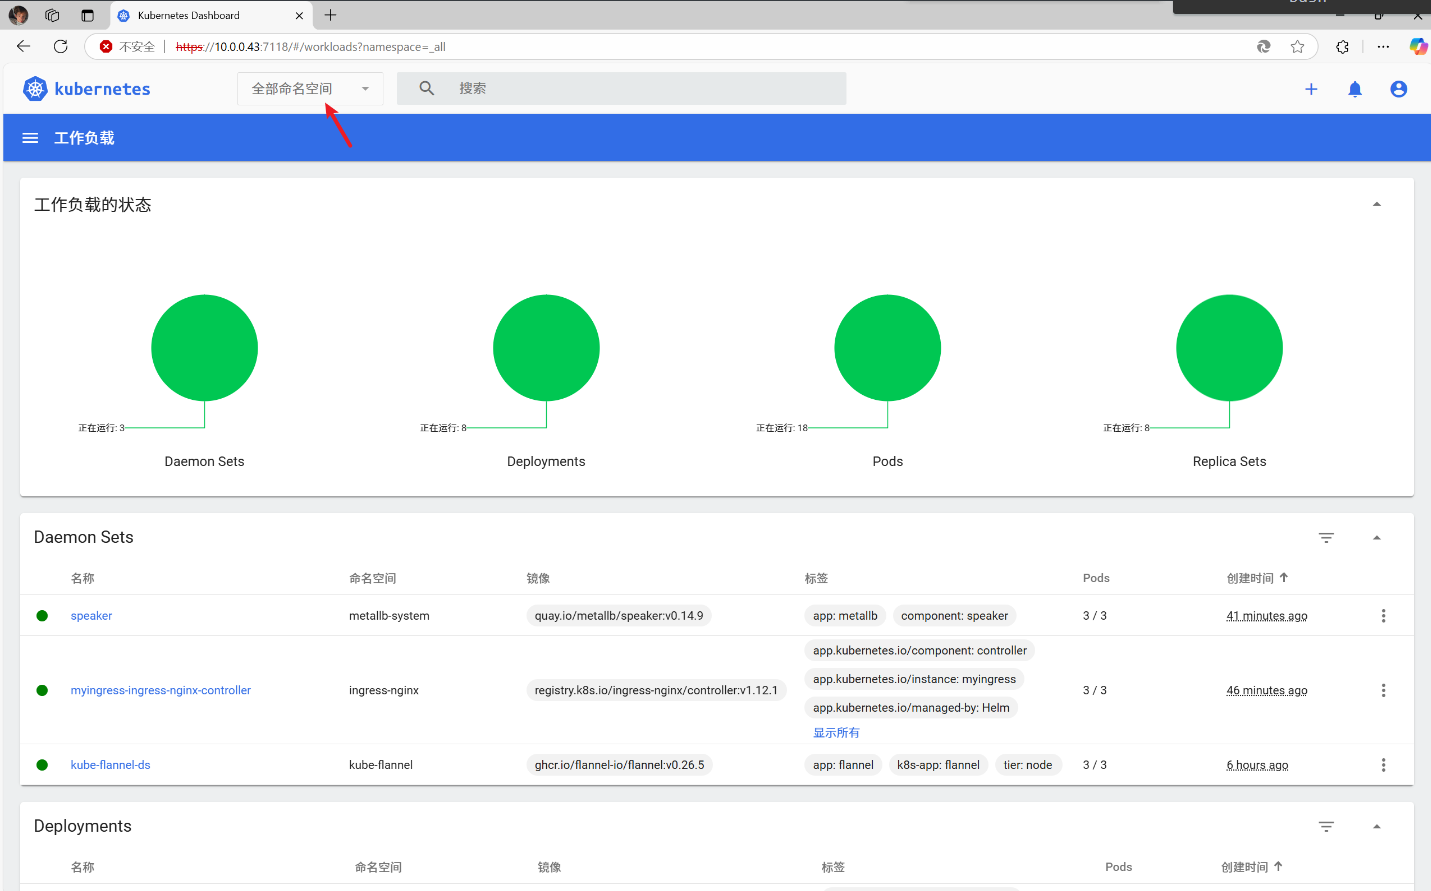Viewport: 1431px width, 891px height.
Task: Open the Copilot icon
Action: [1418, 47]
